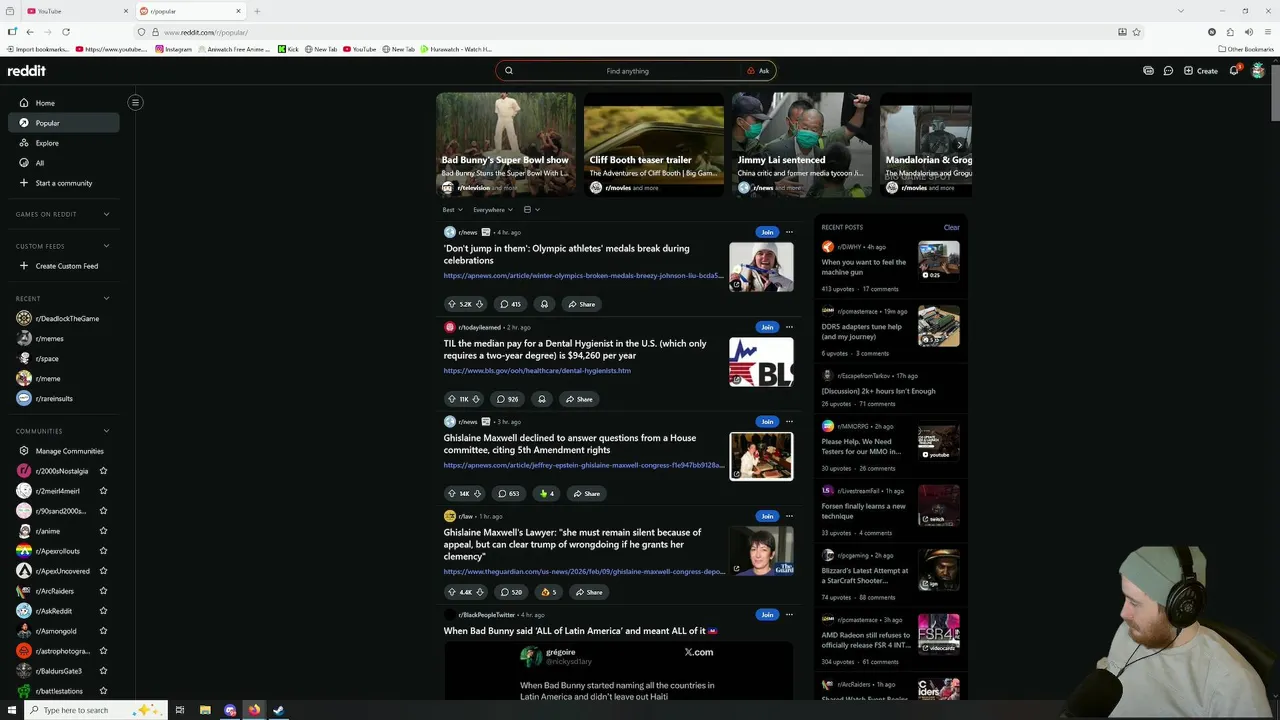
Task: Advance trending carousel with next arrow
Action: (x=959, y=145)
